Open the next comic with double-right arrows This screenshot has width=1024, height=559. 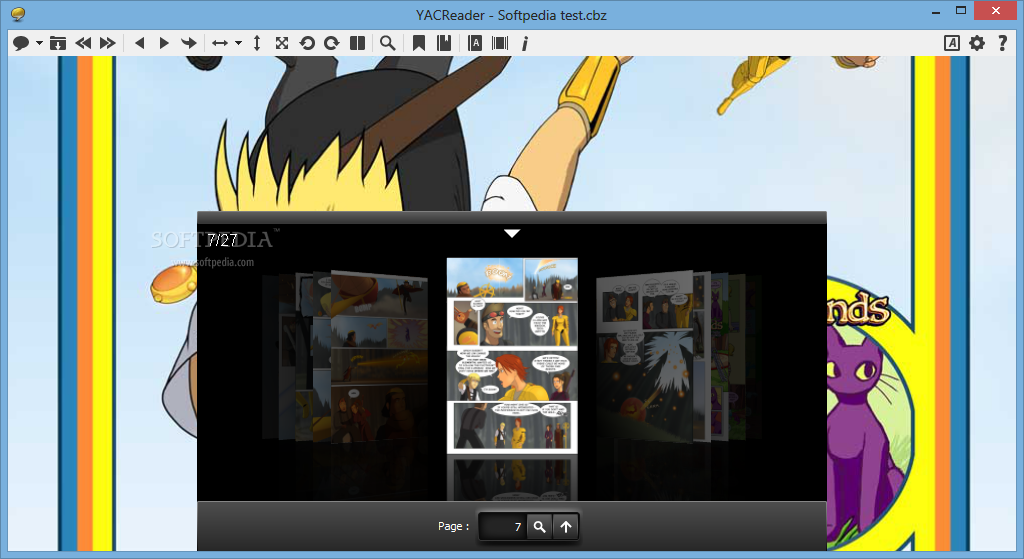[x=108, y=43]
